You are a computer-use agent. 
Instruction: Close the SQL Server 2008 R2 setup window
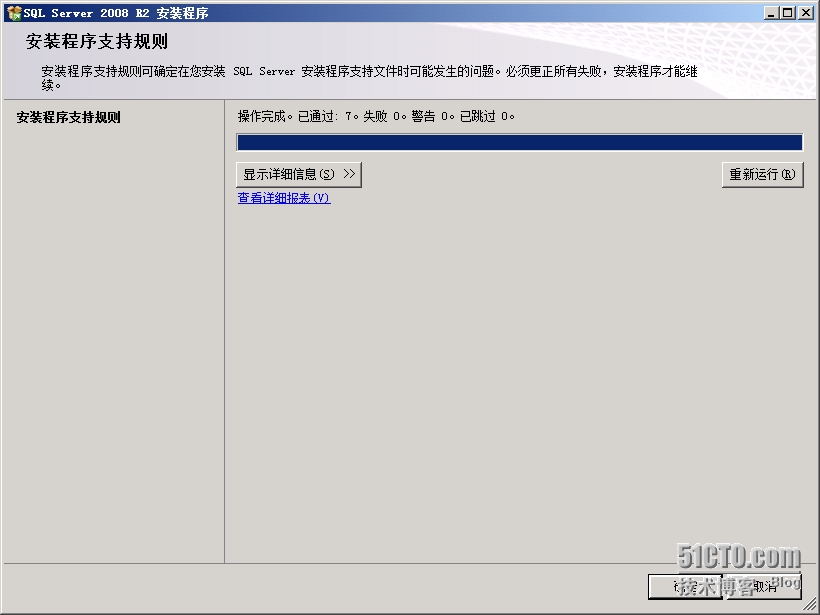(x=806, y=13)
